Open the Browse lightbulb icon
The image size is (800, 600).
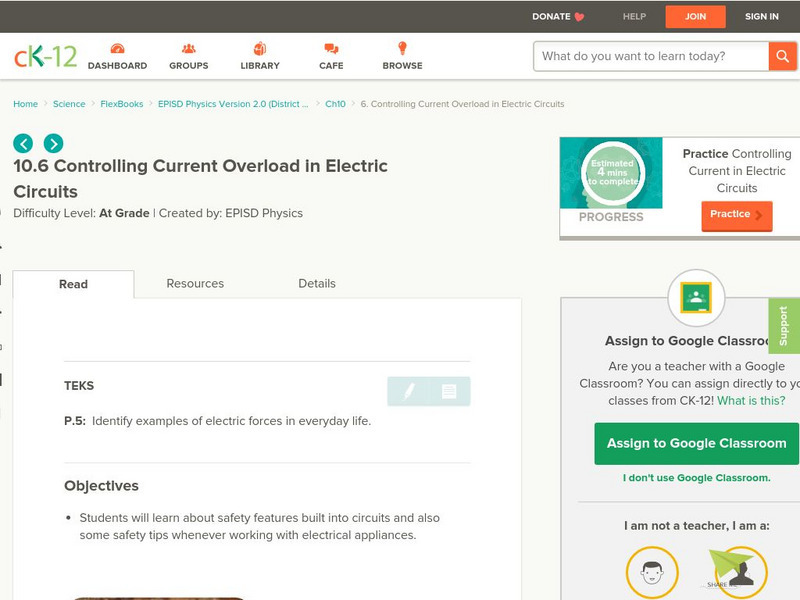click(402, 50)
